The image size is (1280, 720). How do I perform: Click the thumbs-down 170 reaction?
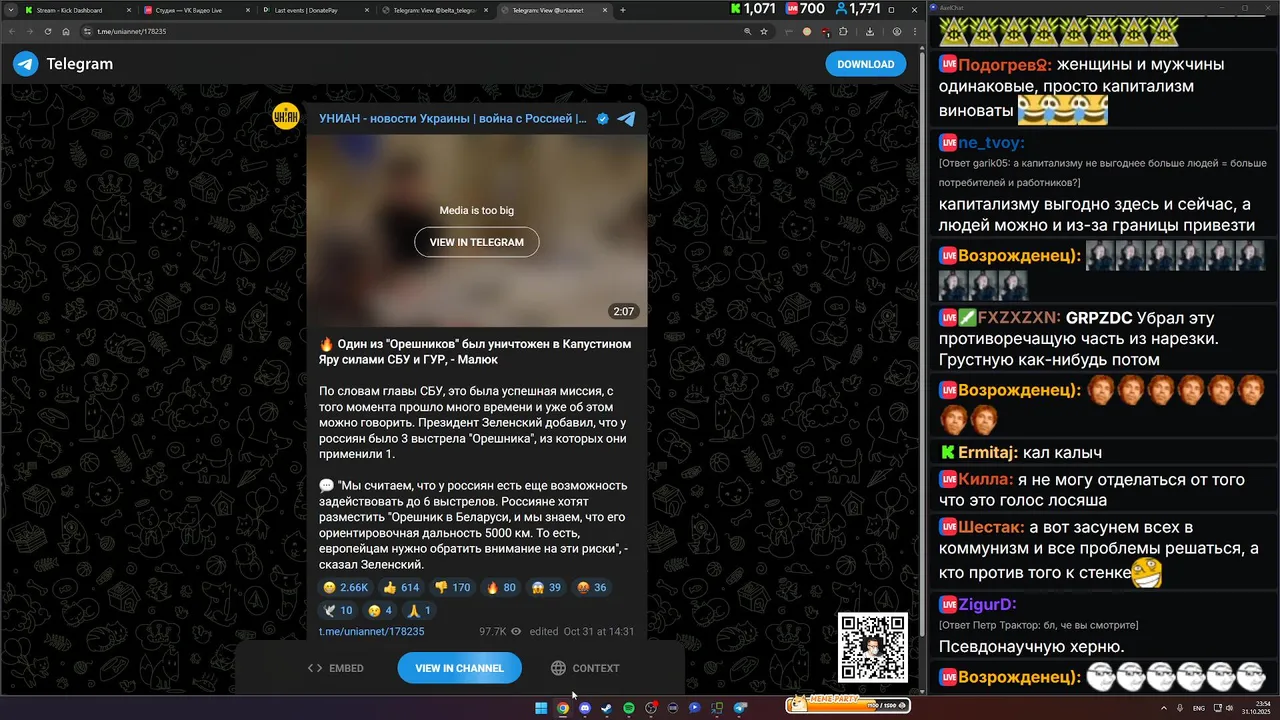pos(453,587)
